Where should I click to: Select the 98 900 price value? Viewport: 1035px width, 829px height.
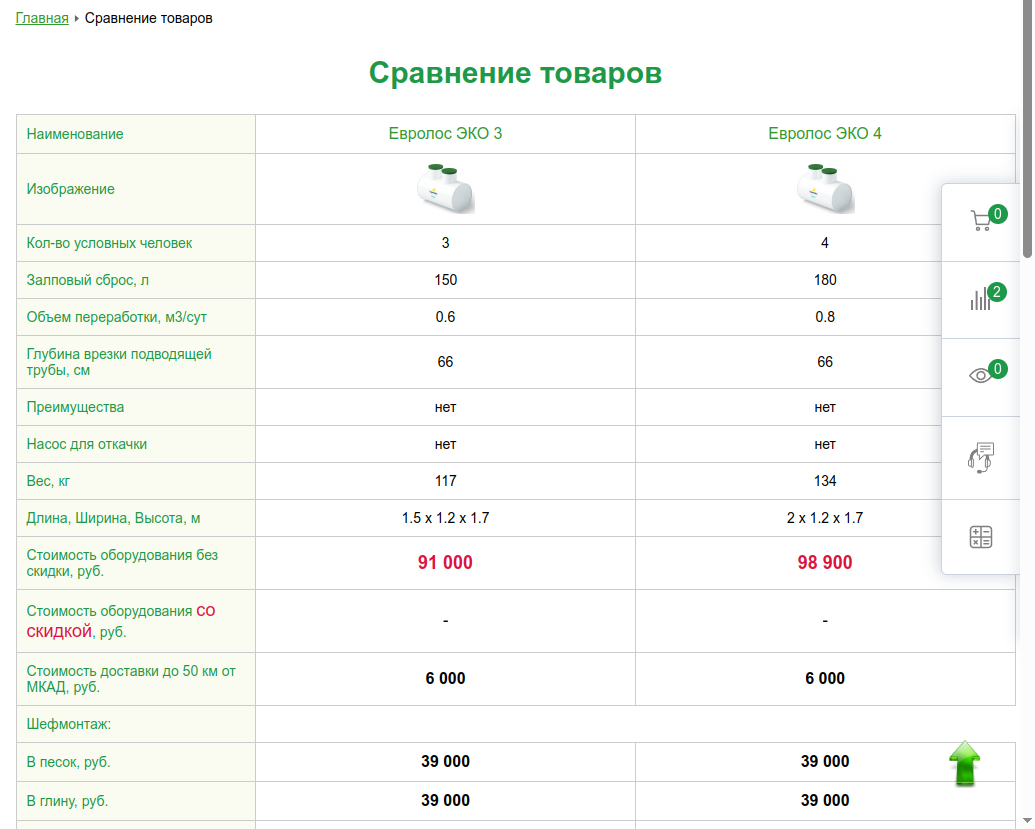point(824,562)
